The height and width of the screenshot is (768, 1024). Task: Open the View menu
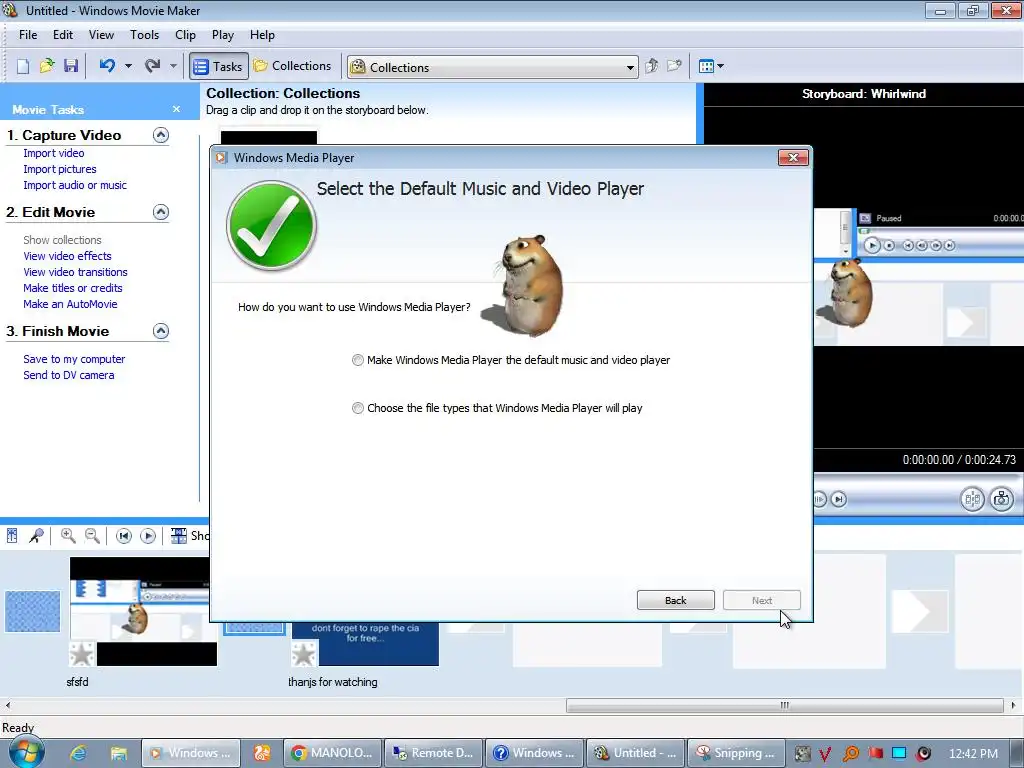pyautogui.click(x=101, y=35)
